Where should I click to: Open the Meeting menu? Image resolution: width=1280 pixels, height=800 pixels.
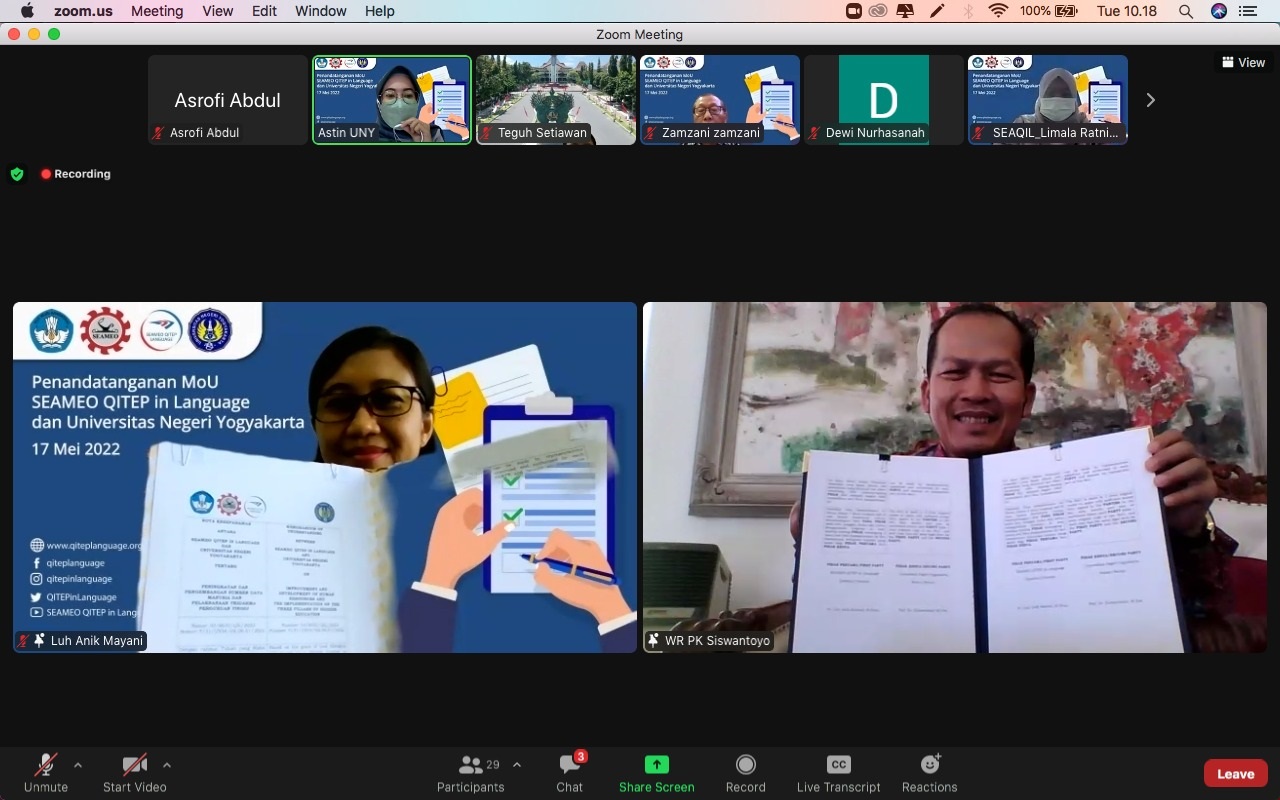pyautogui.click(x=157, y=11)
